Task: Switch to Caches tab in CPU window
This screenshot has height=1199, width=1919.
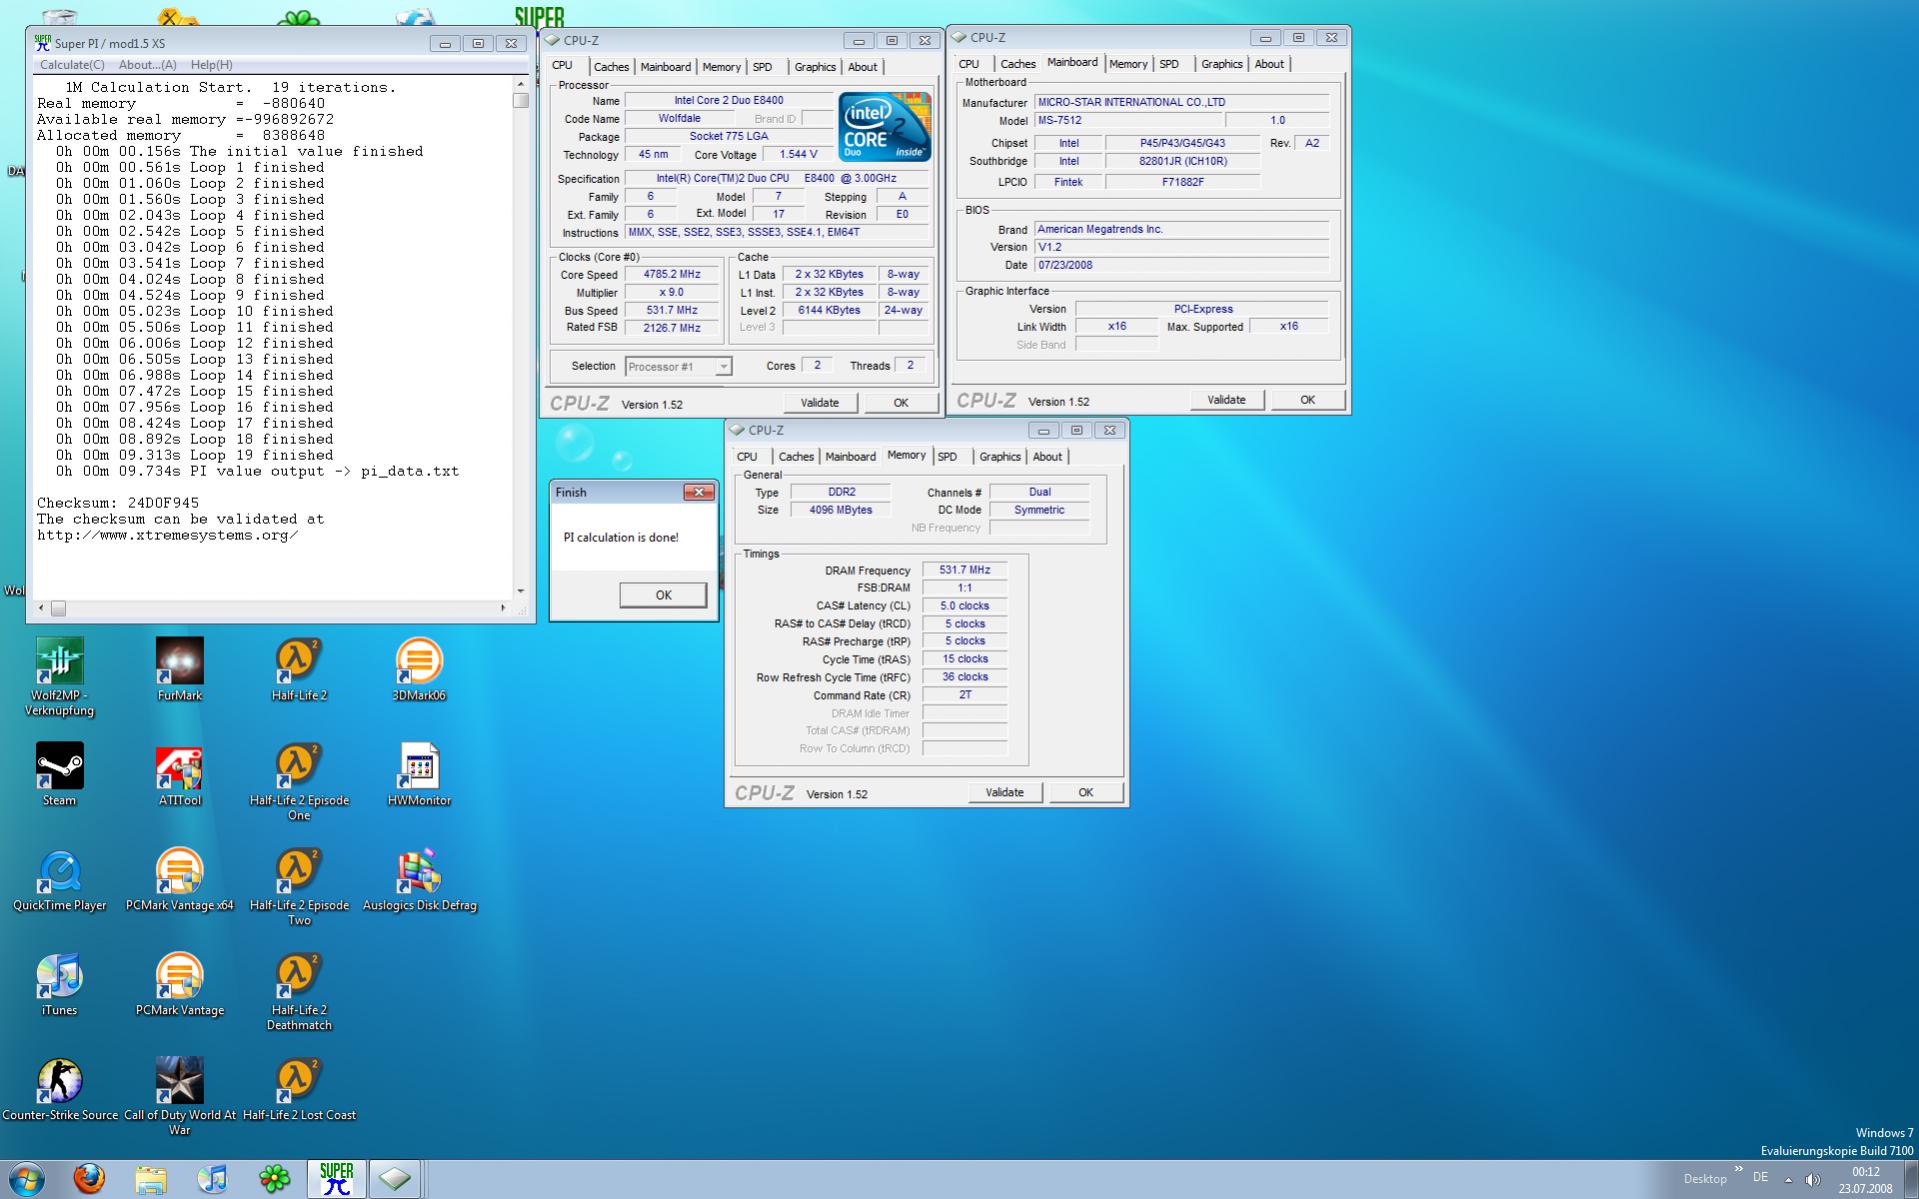Action: click(611, 67)
